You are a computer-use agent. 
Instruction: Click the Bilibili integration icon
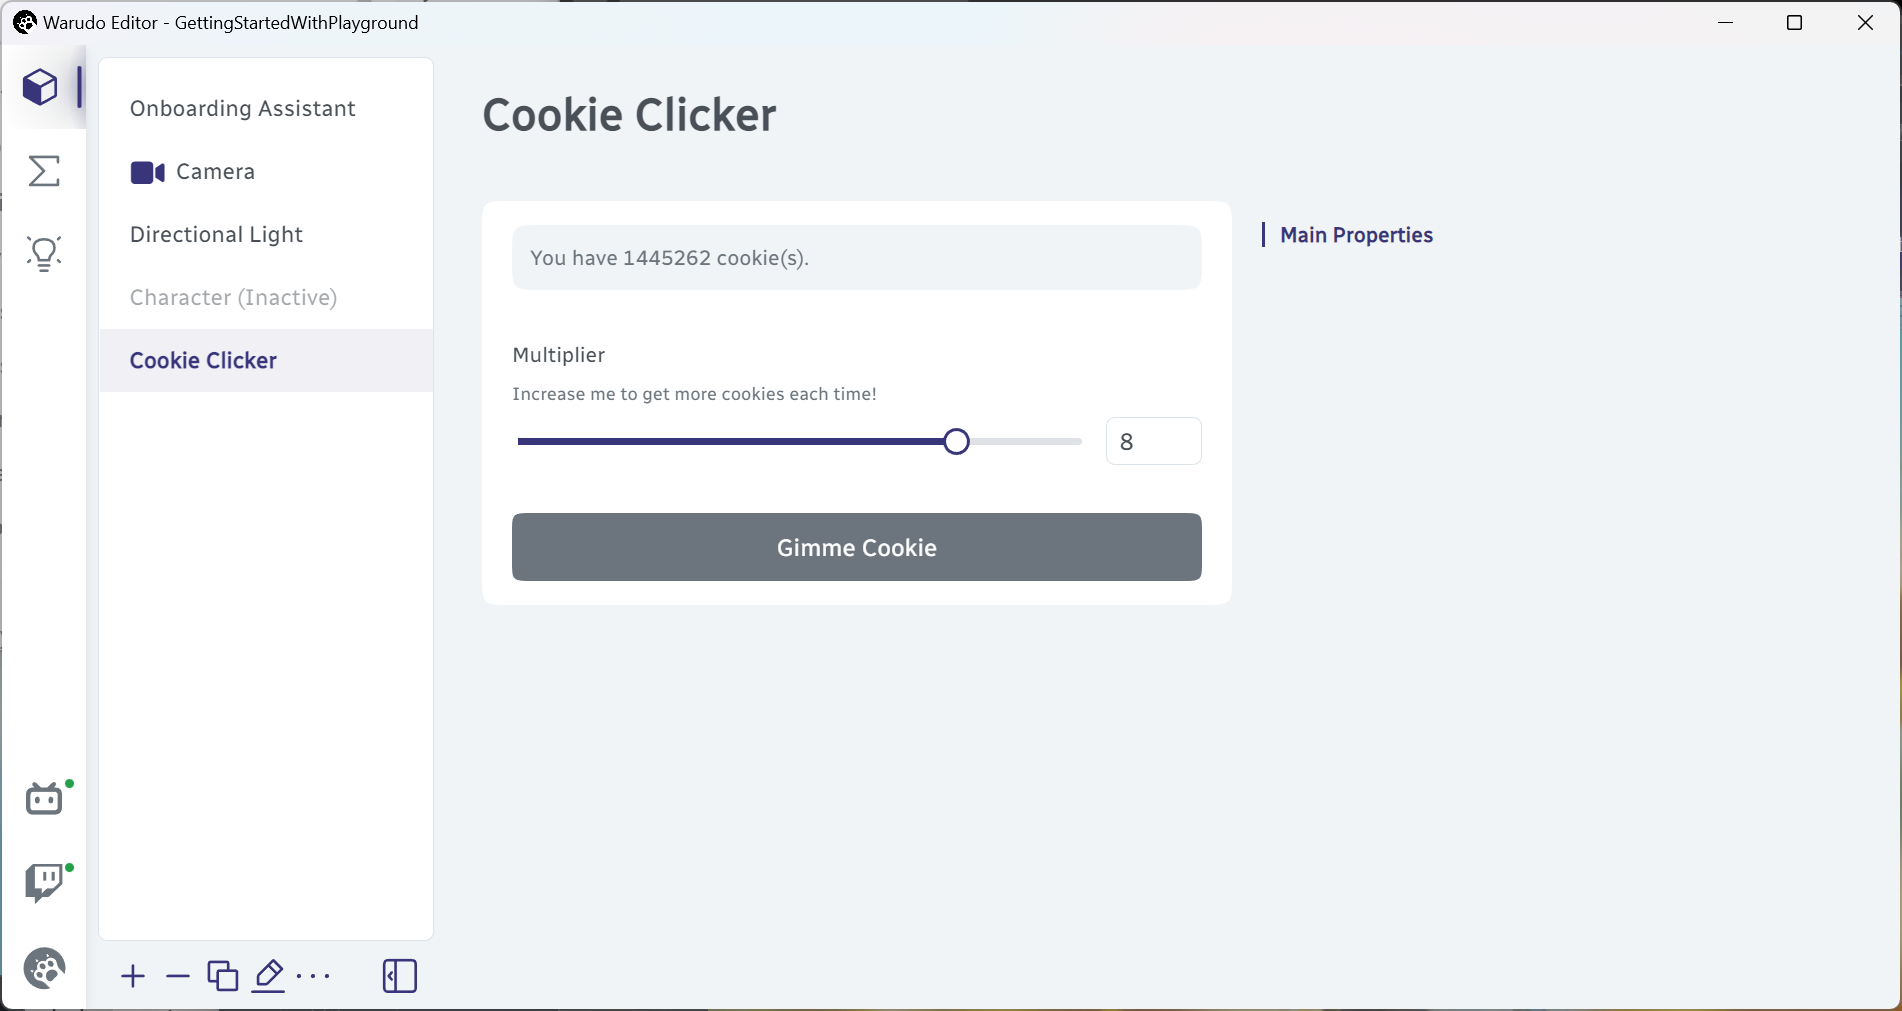point(45,799)
